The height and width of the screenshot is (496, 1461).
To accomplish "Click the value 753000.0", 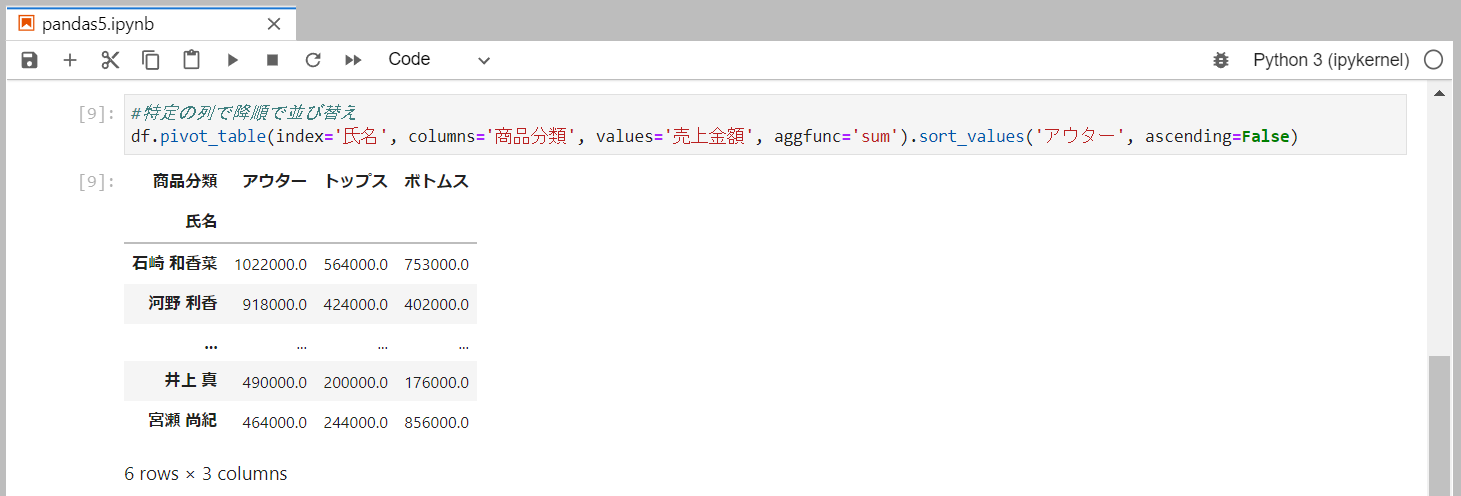I will 436,265.
